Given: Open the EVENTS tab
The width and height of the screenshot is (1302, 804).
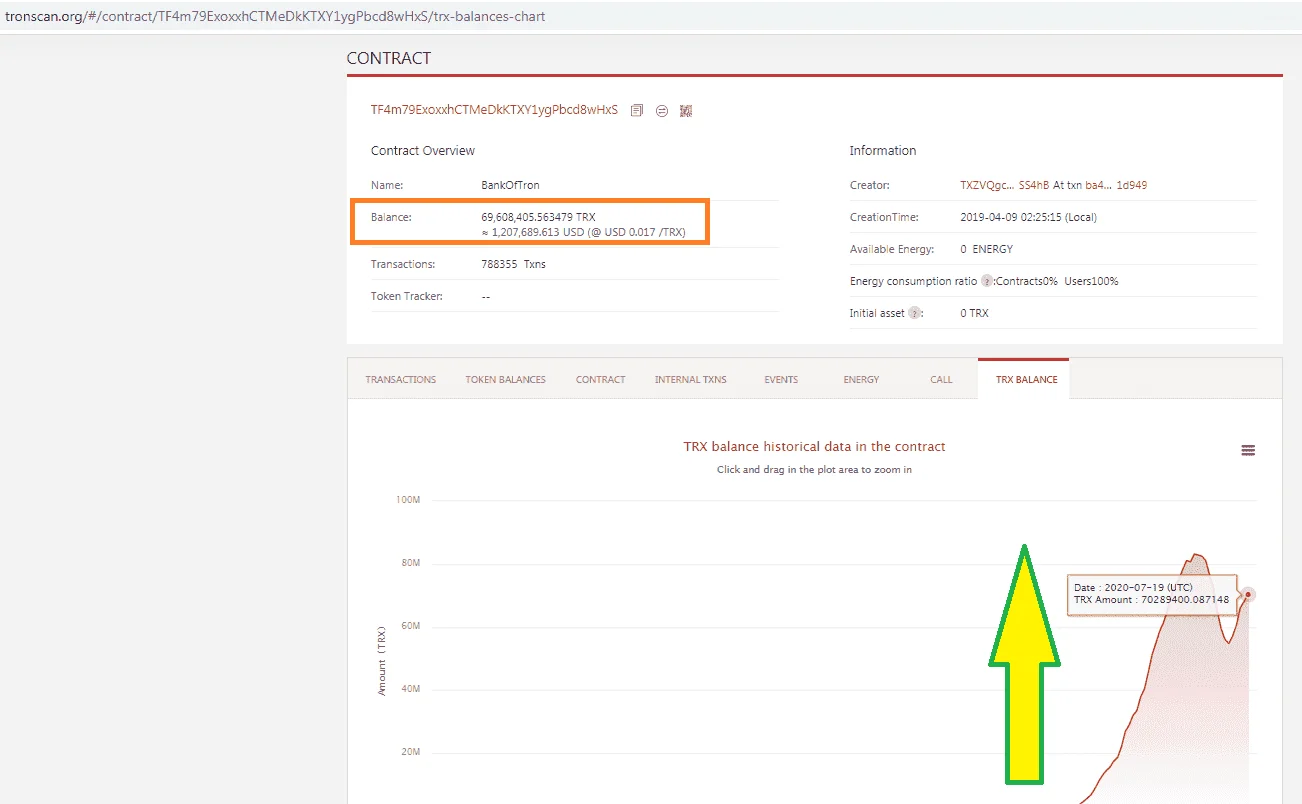Looking at the screenshot, I should pyautogui.click(x=781, y=380).
